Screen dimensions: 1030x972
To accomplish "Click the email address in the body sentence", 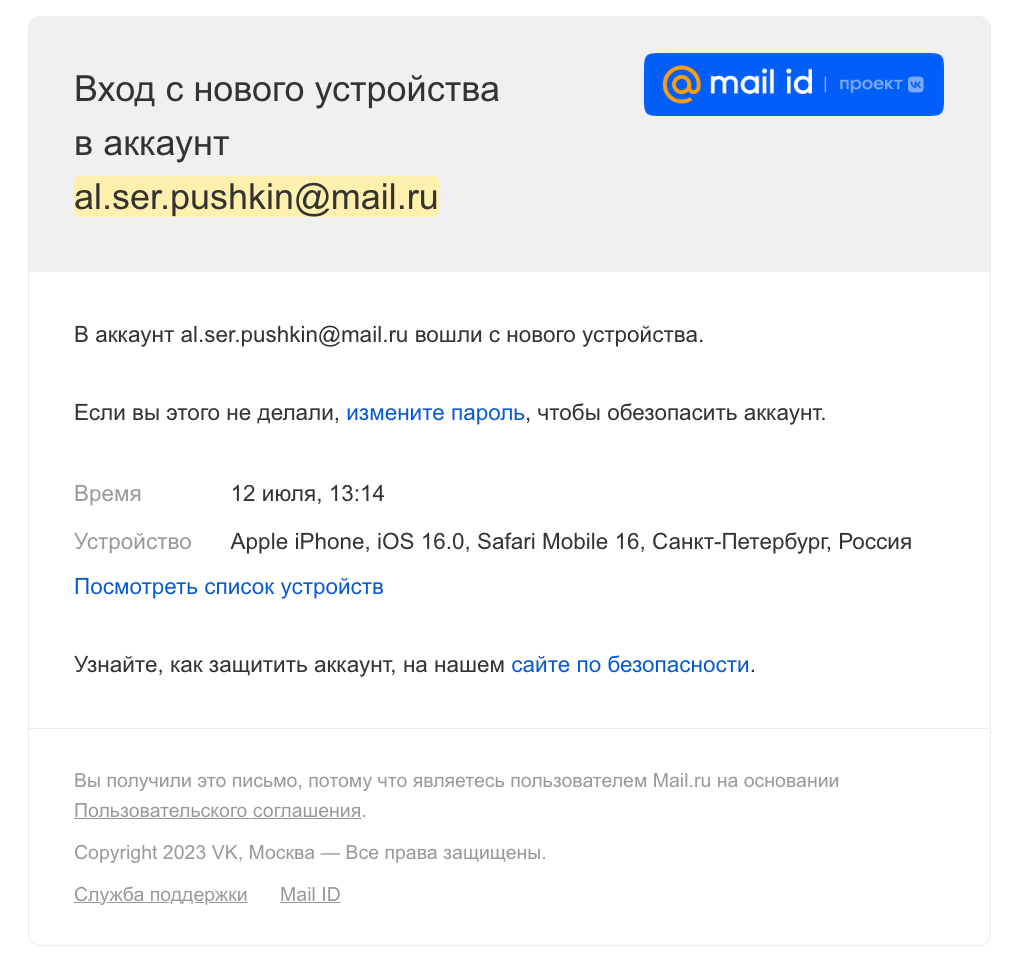I will click(294, 335).
